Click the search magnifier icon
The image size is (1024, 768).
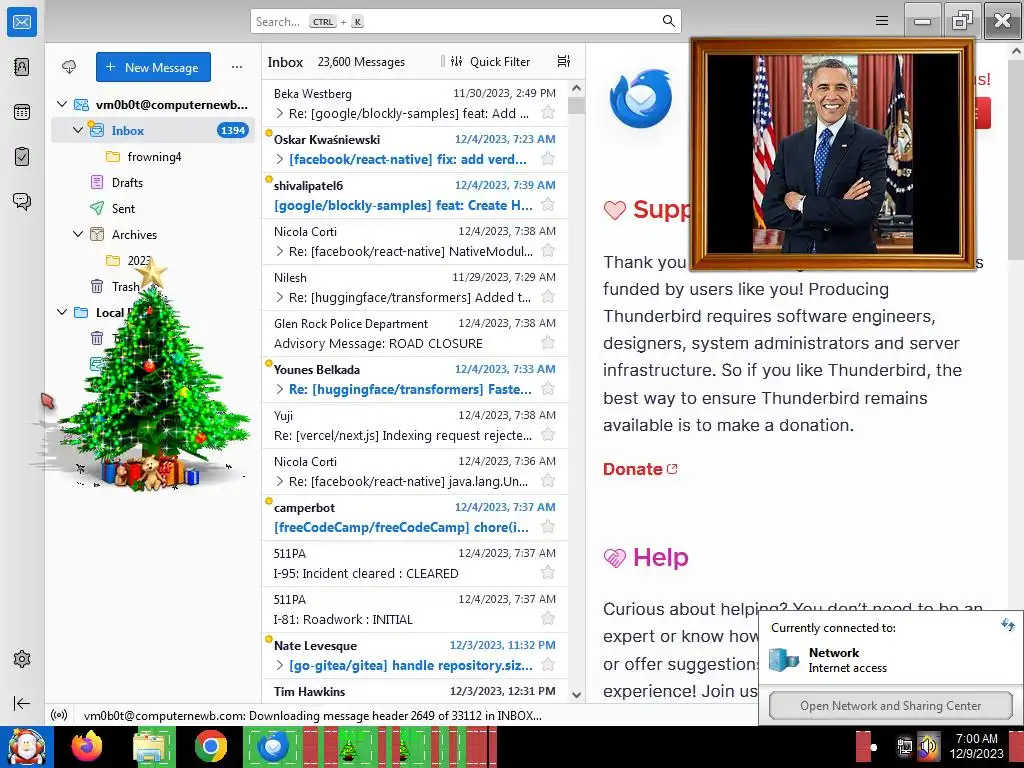668,21
